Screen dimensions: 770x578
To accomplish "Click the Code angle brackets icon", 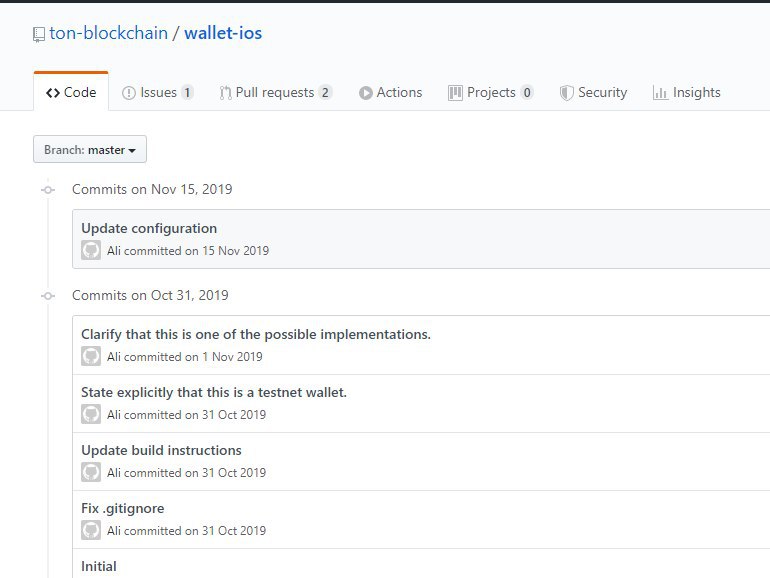I will pyautogui.click(x=53, y=93).
